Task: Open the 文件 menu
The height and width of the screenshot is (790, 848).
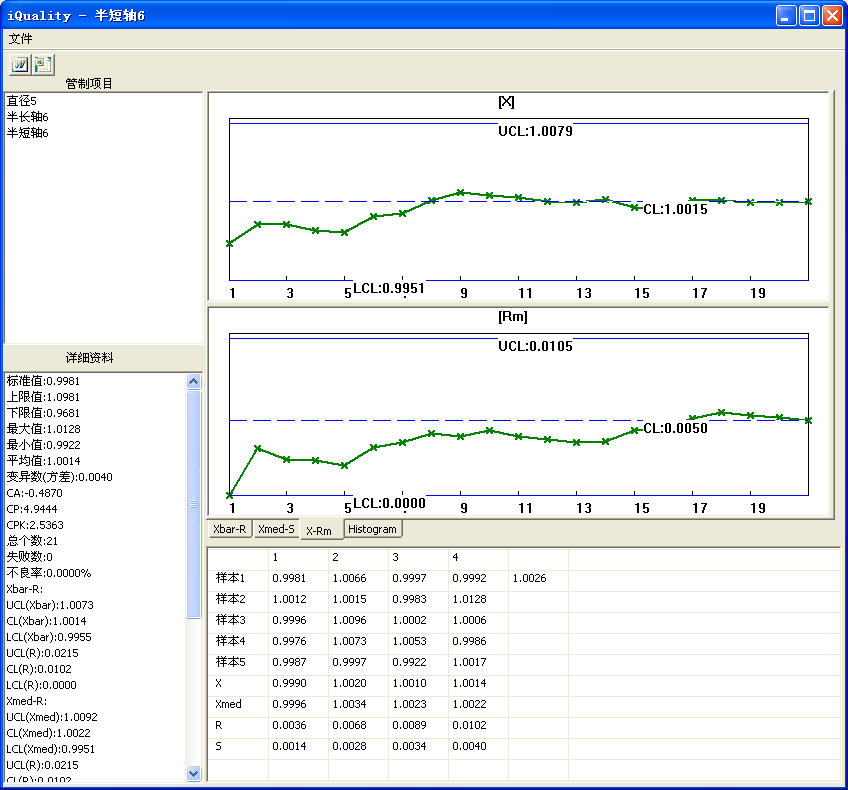Action: pyautogui.click(x=21, y=39)
